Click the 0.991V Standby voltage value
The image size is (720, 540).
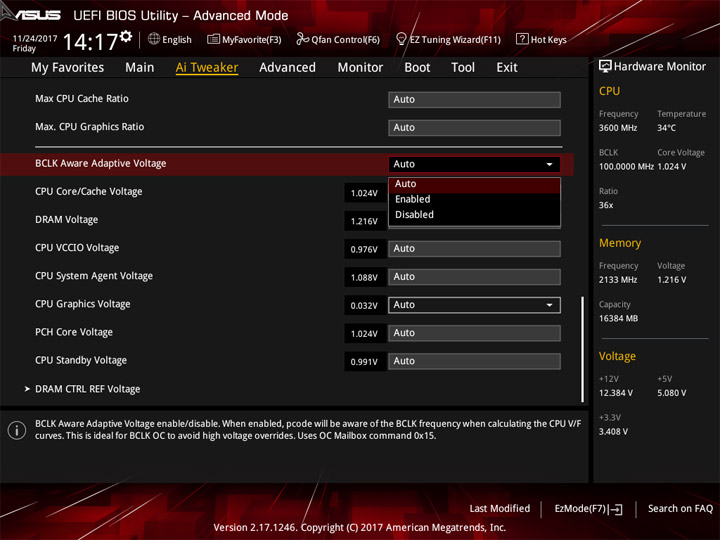click(364, 362)
